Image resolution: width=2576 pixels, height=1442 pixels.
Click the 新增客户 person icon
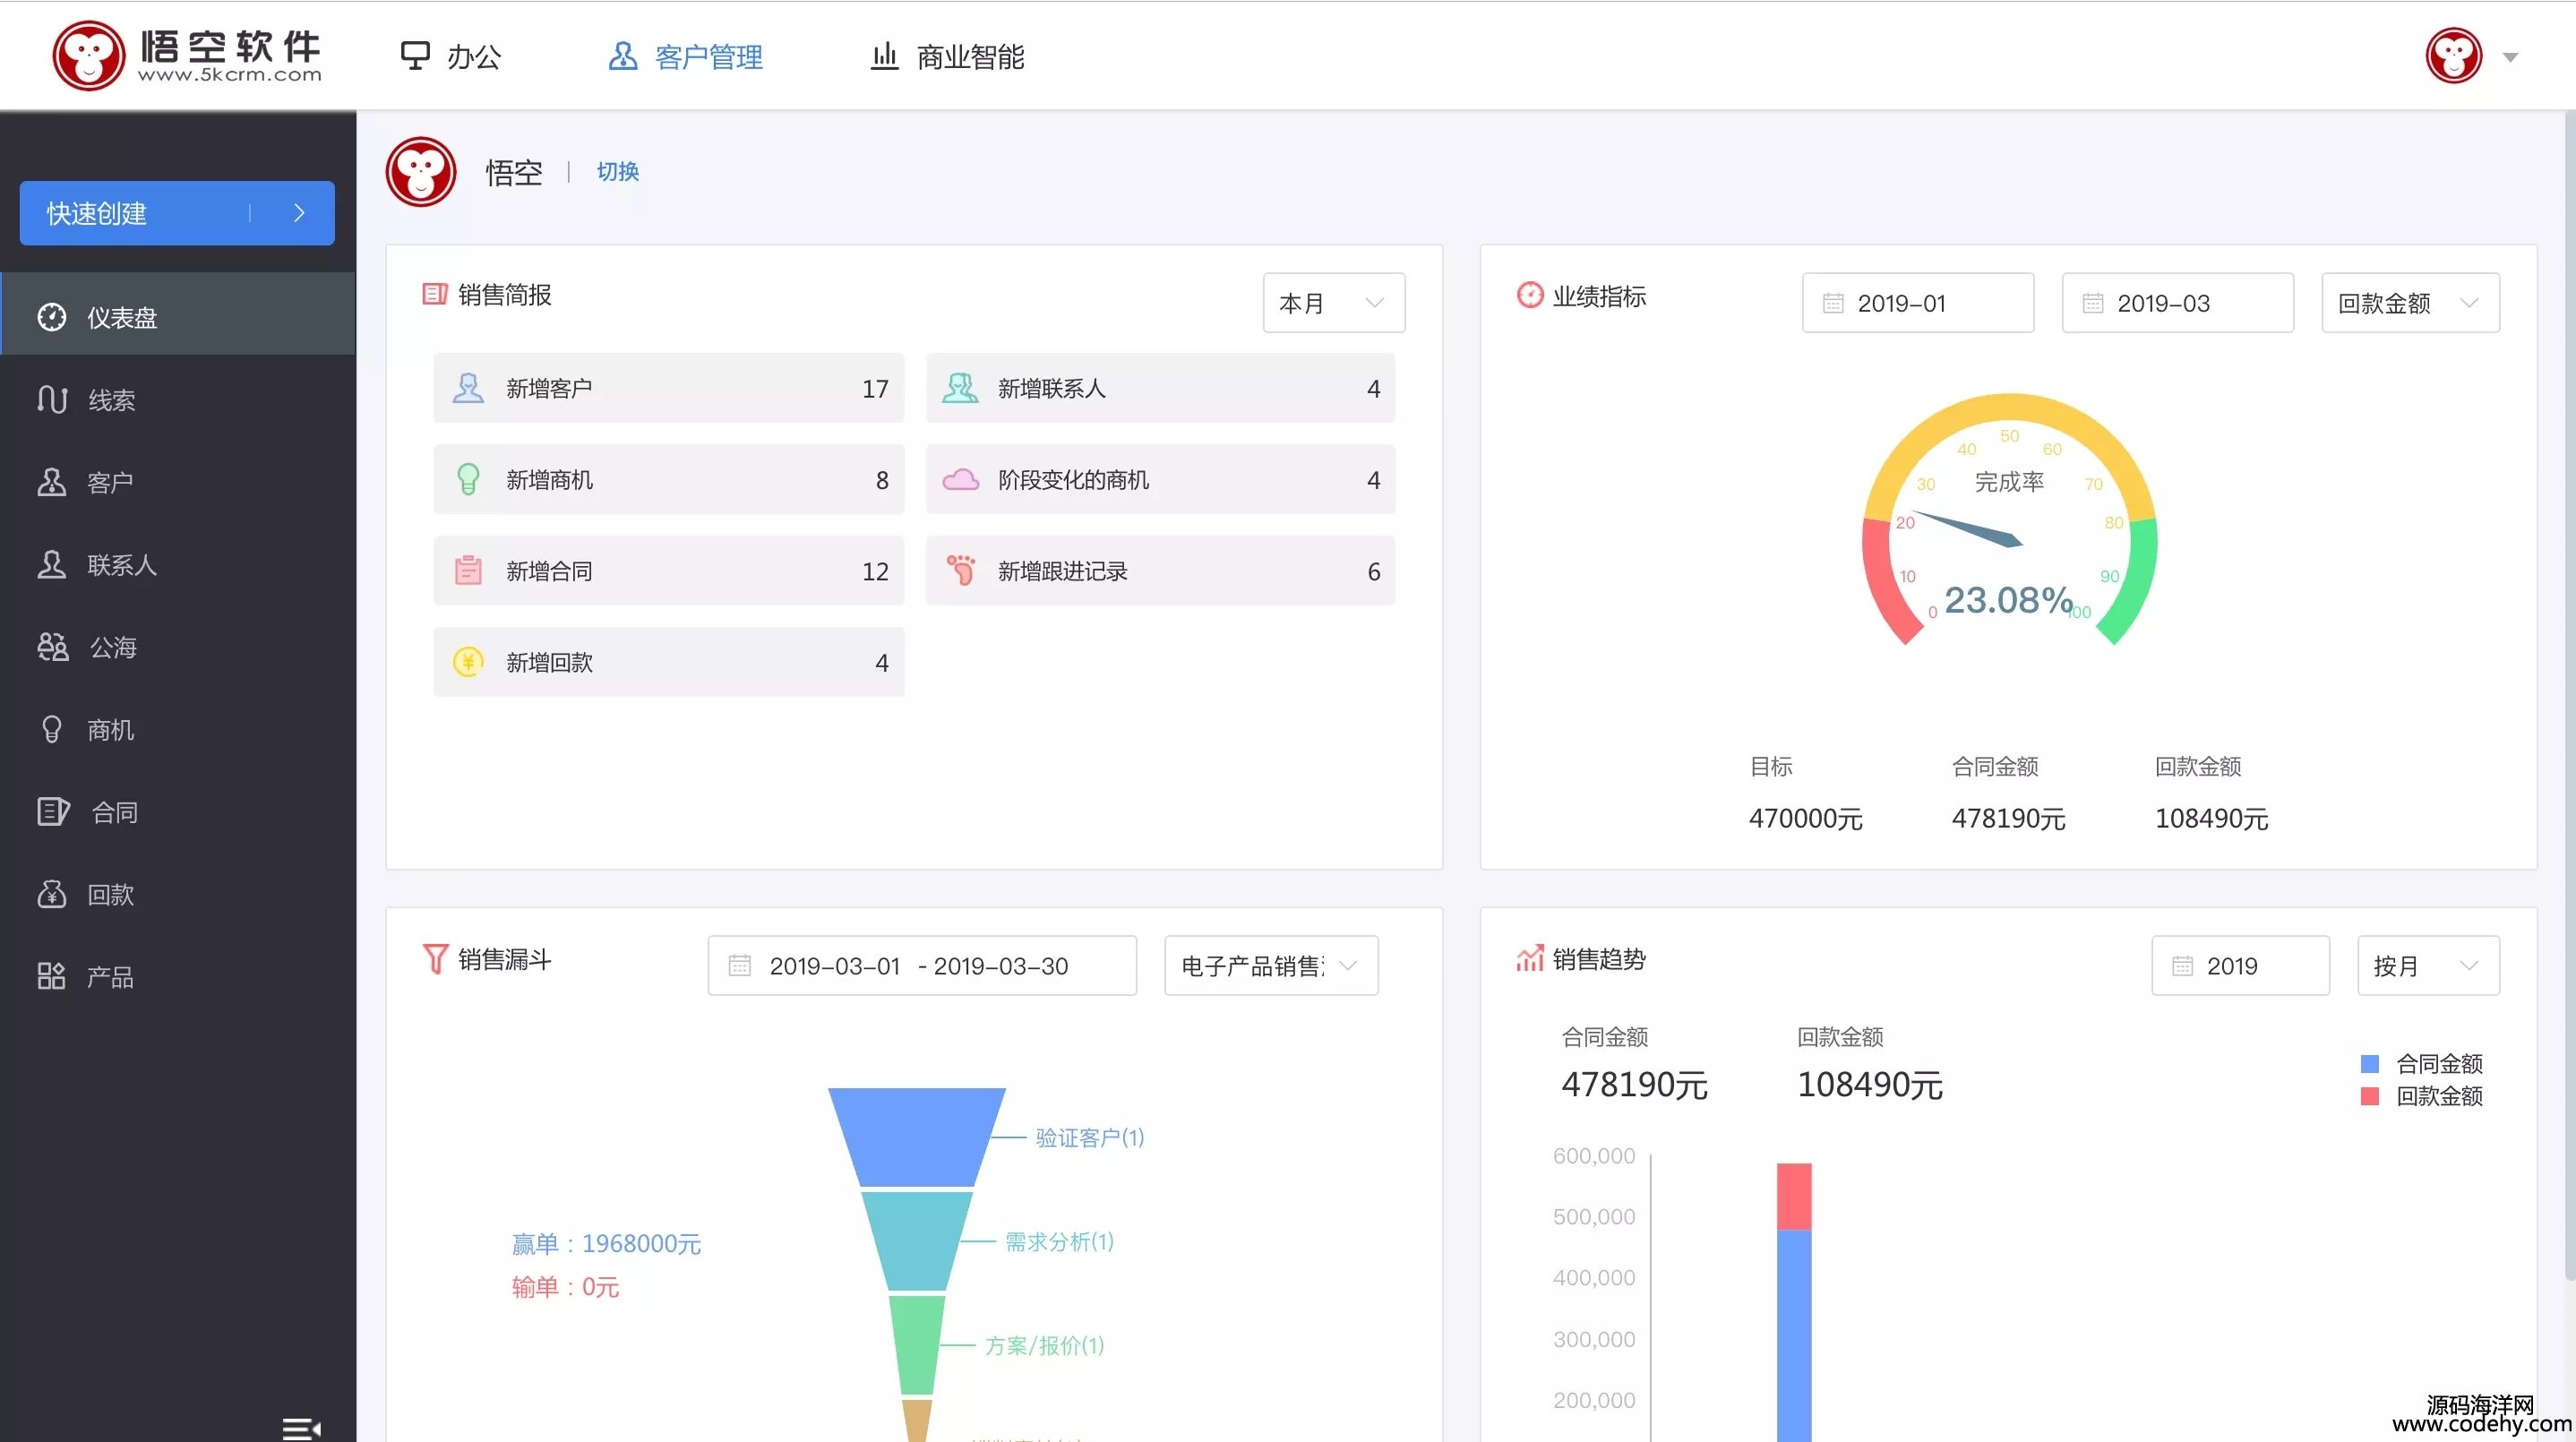click(468, 388)
